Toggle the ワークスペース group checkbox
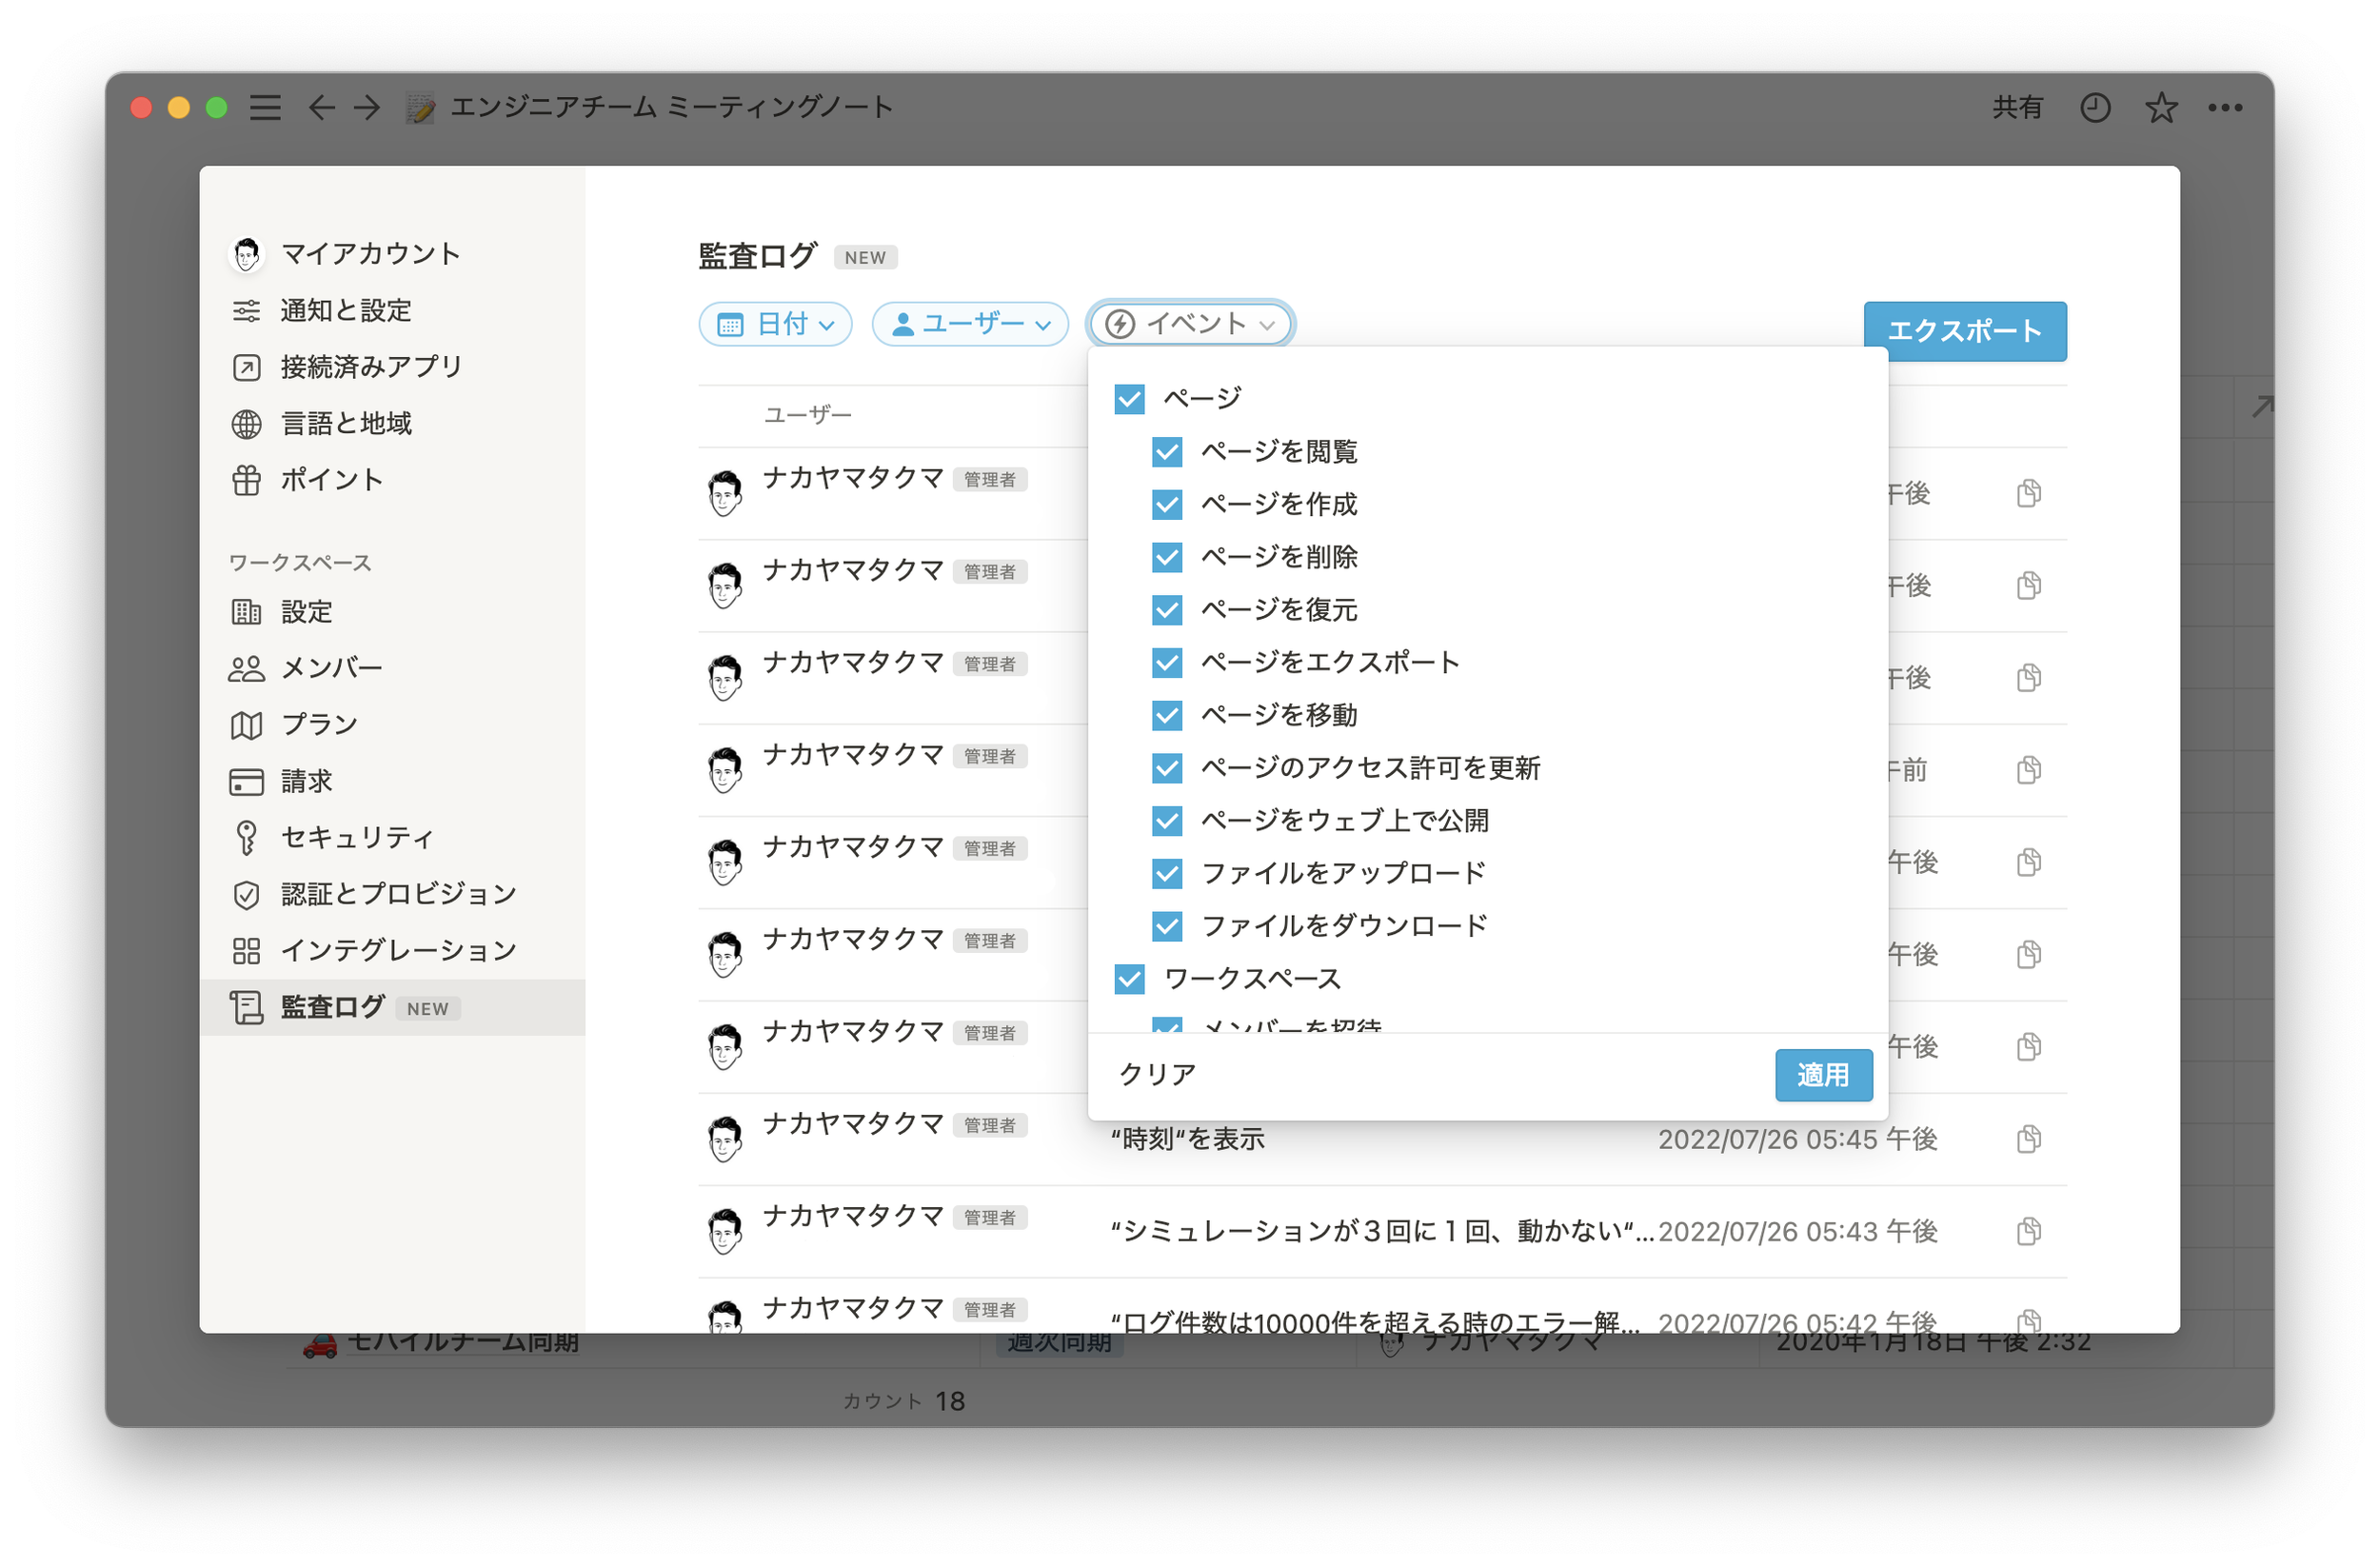The width and height of the screenshot is (2380, 1567). 1129,979
